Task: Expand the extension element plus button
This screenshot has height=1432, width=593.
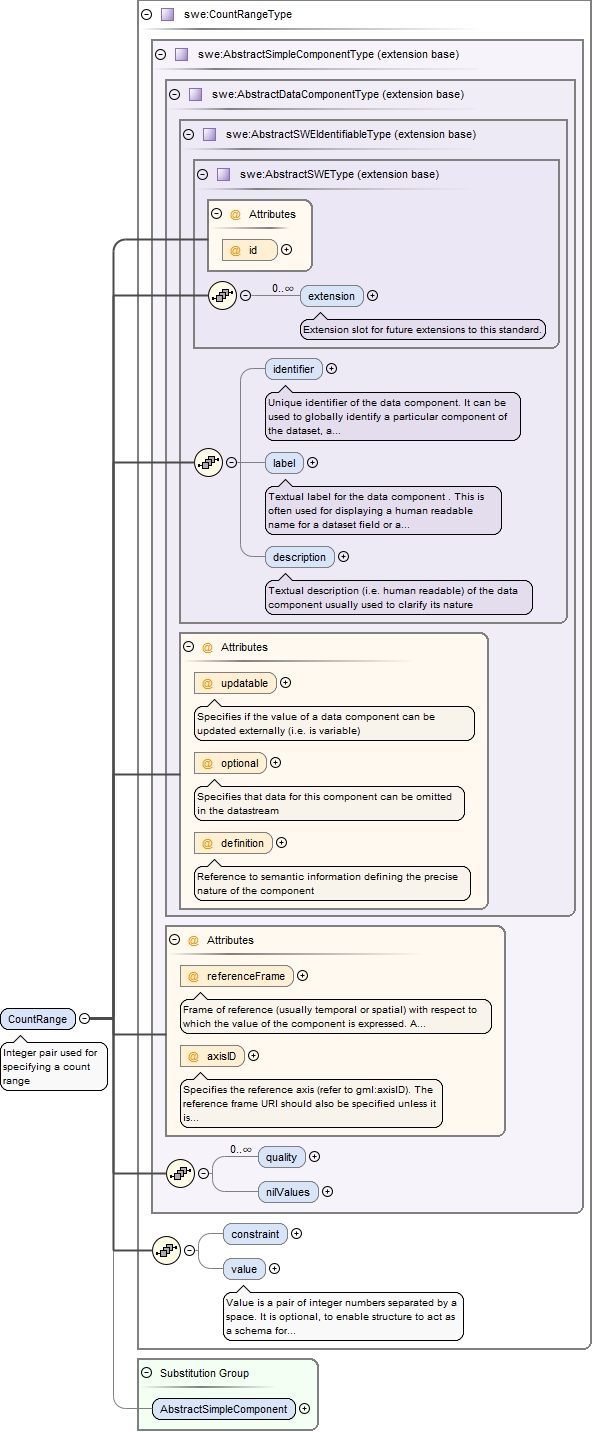Action: click(373, 296)
